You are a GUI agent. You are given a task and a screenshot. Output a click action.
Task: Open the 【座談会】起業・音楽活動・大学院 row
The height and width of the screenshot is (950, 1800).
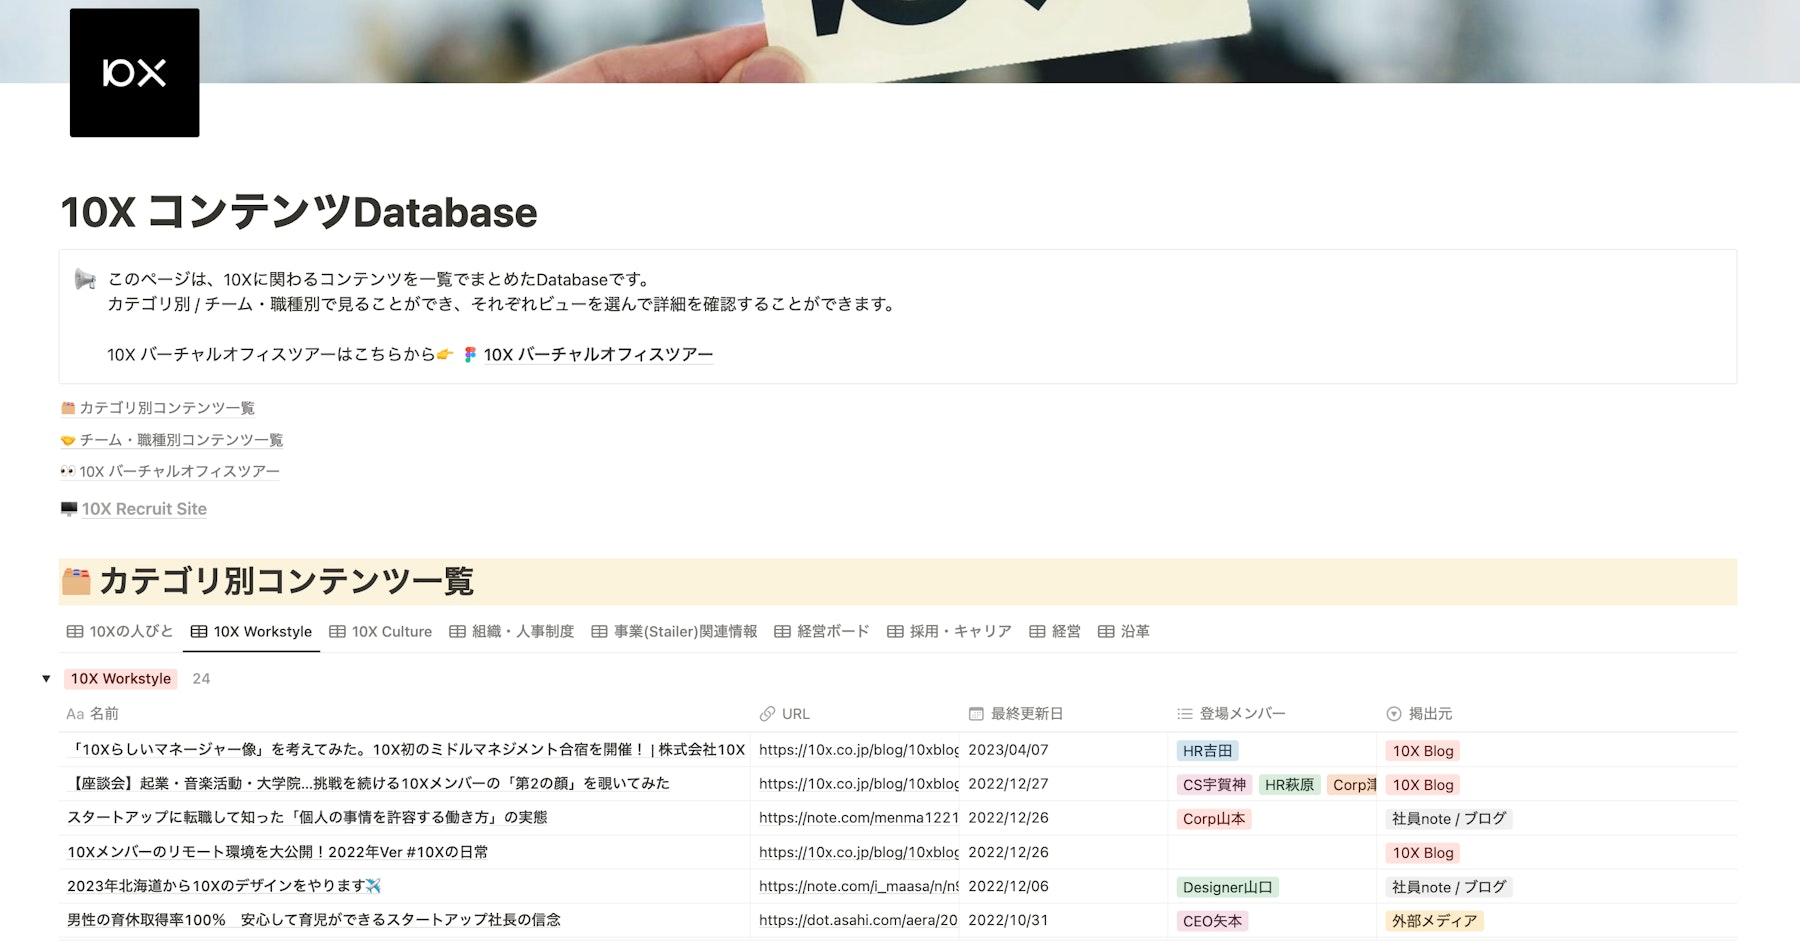coord(368,784)
